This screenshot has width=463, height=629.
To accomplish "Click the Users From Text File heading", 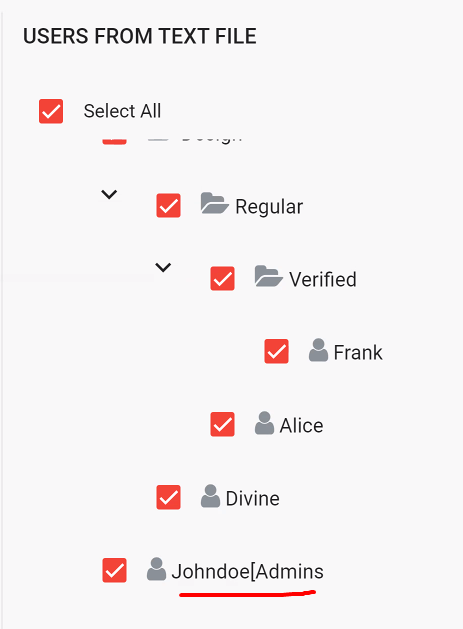I will [140, 36].
